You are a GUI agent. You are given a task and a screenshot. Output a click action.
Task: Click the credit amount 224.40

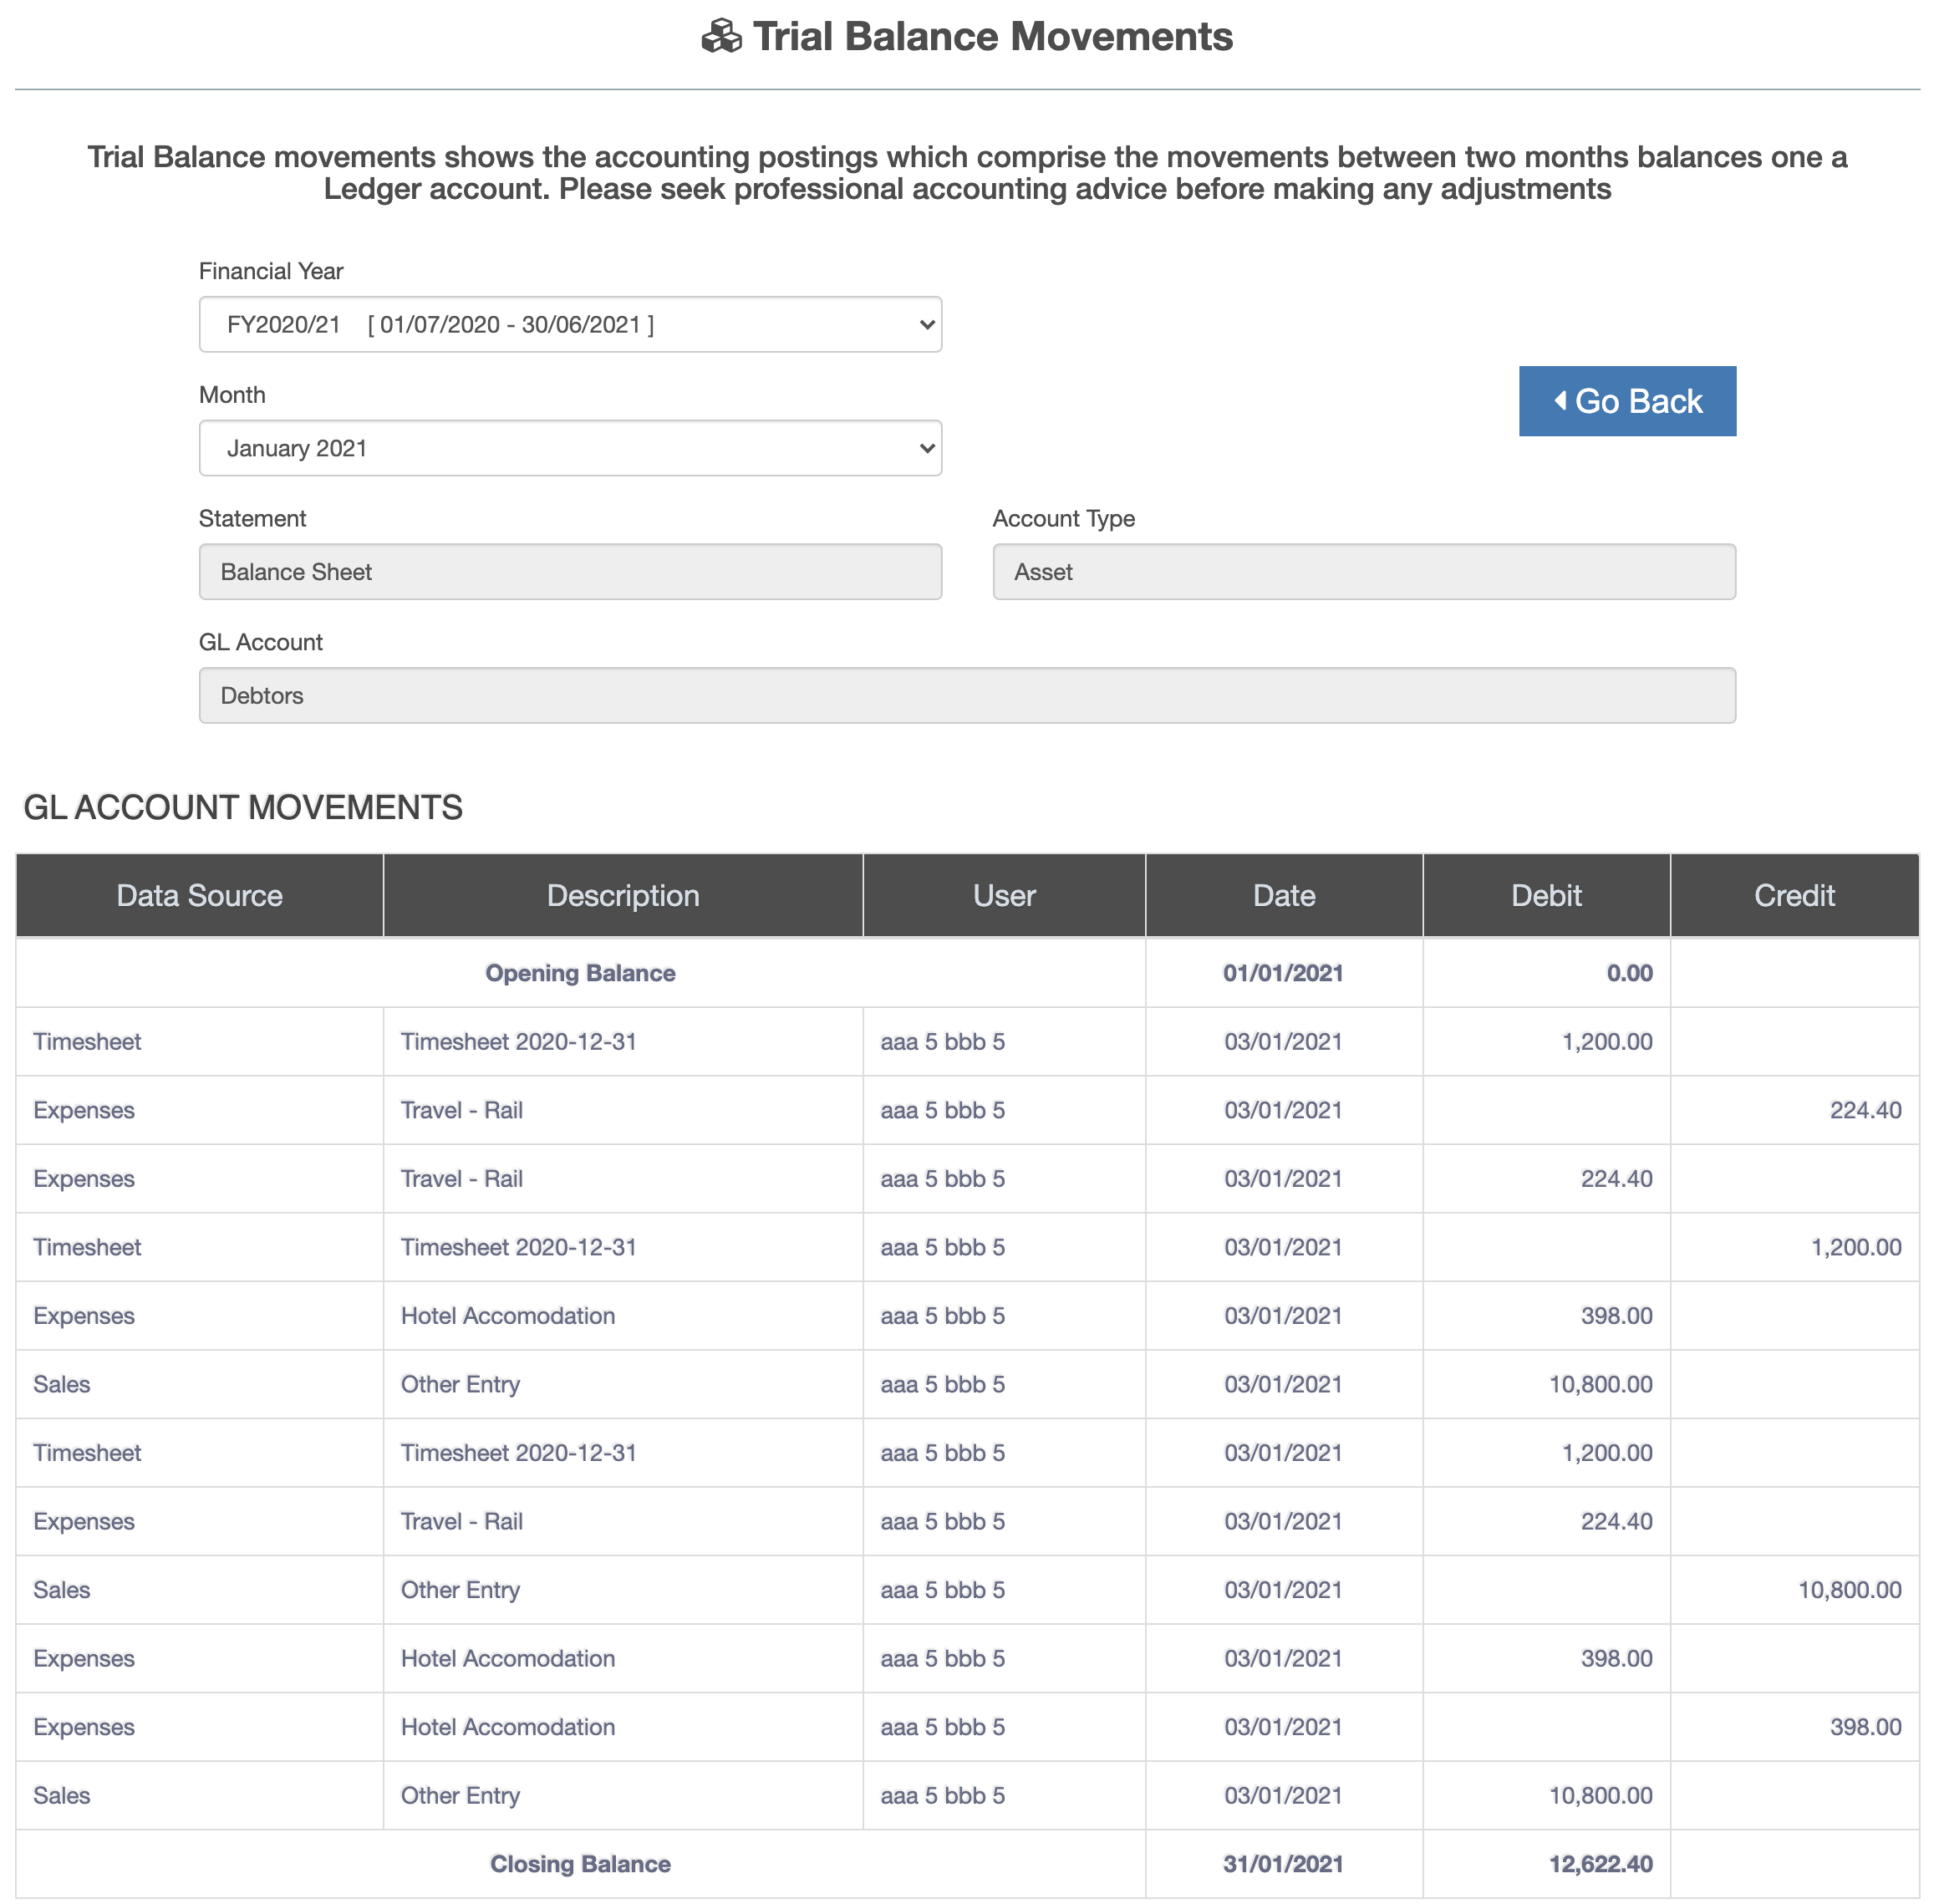[x=1865, y=1110]
